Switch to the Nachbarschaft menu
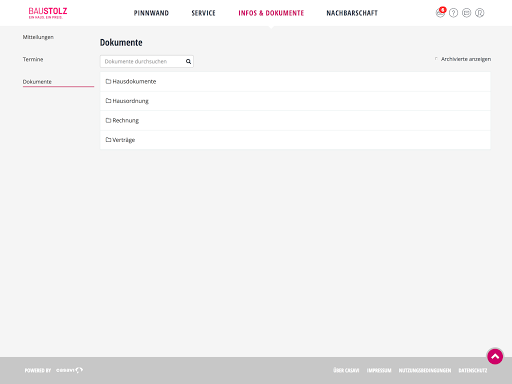Image resolution: width=512 pixels, height=384 pixels. 352,13
